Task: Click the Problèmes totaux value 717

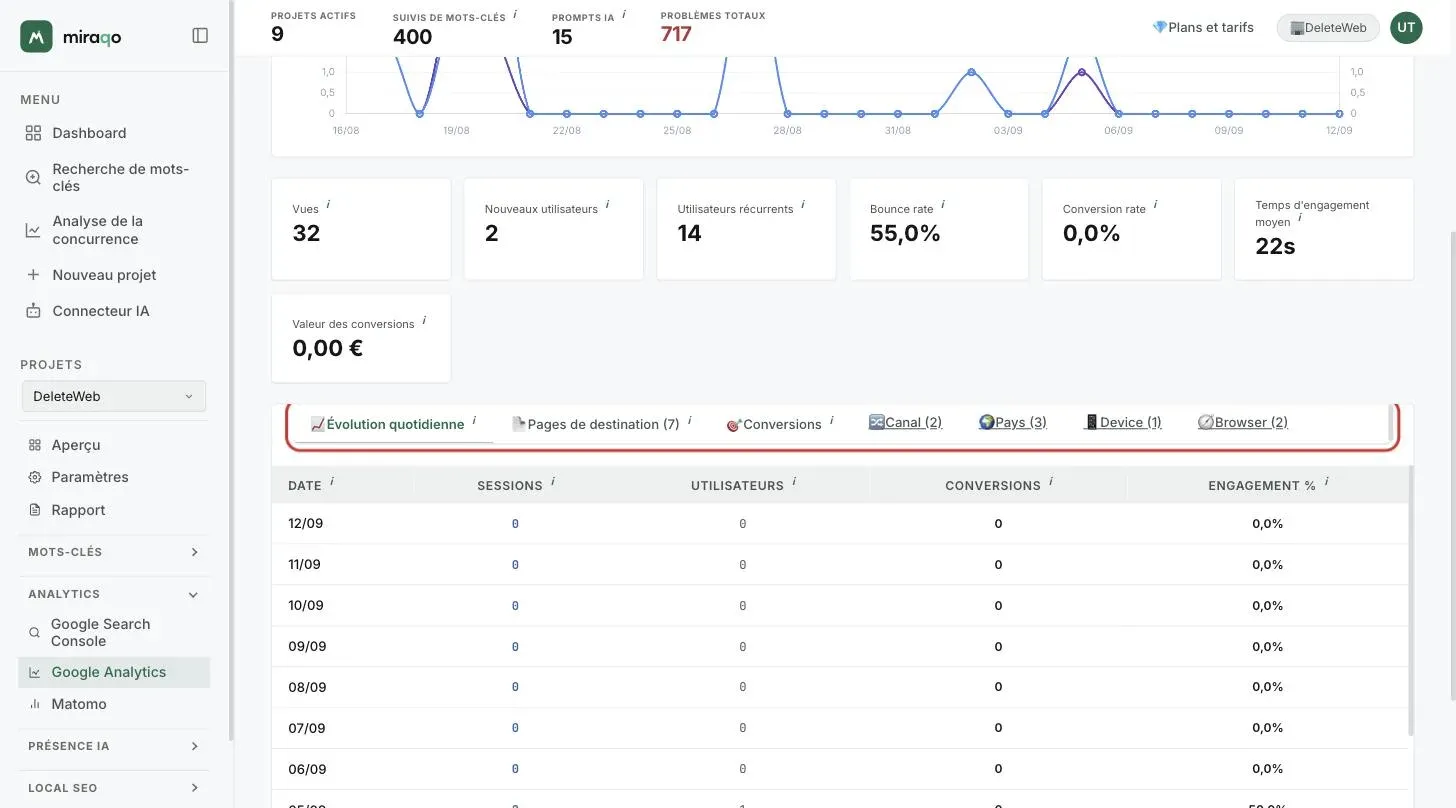Action: (676, 34)
